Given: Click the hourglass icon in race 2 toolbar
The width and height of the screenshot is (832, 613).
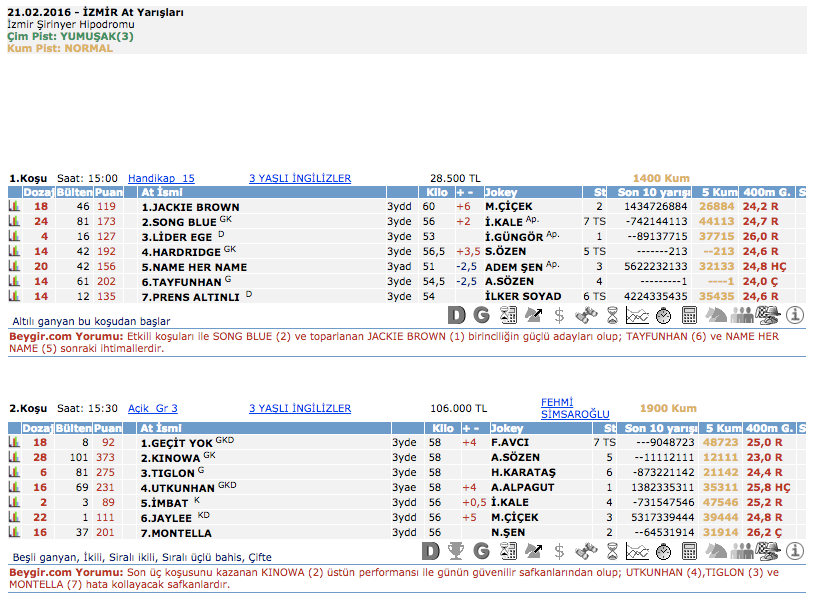Looking at the screenshot, I should click(611, 551).
